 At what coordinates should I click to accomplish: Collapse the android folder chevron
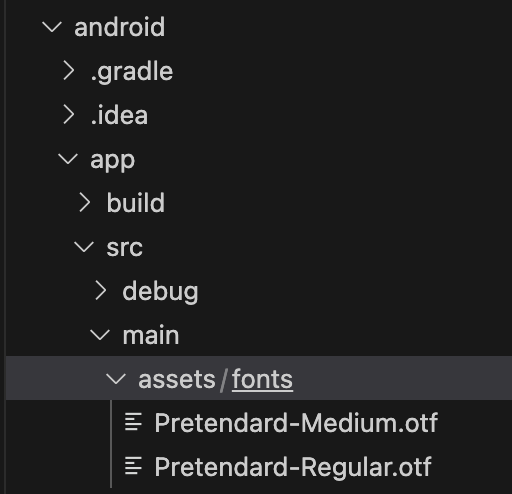tap(52, 27)
